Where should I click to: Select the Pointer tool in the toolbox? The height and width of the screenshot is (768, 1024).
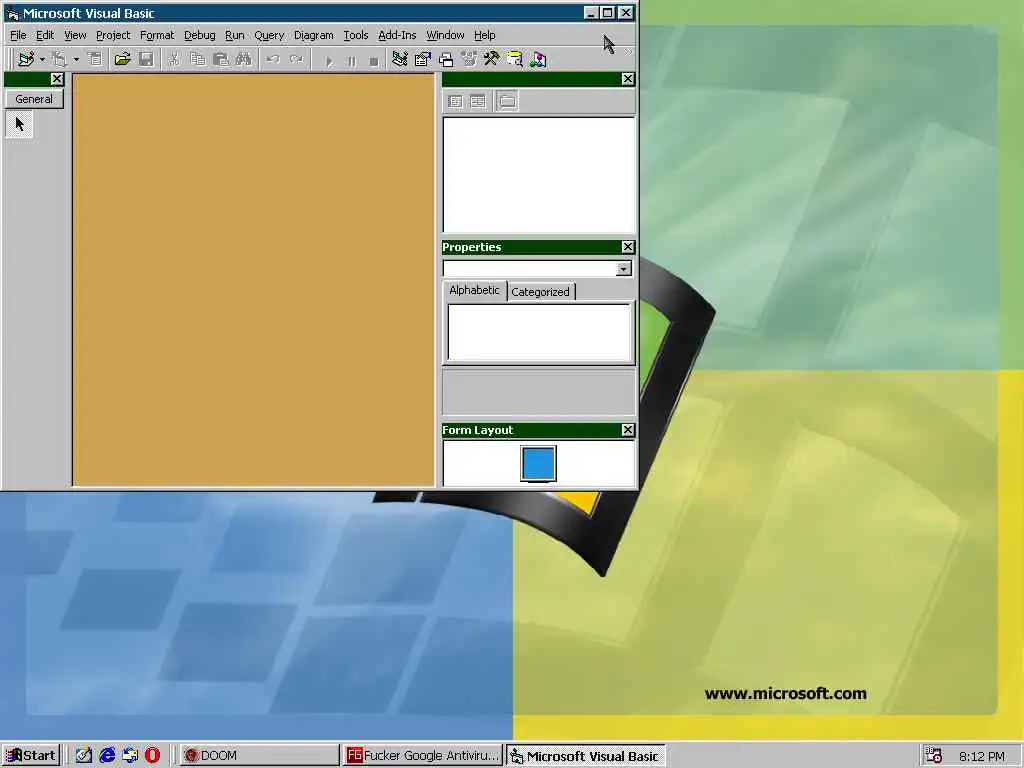pos(19,124)
